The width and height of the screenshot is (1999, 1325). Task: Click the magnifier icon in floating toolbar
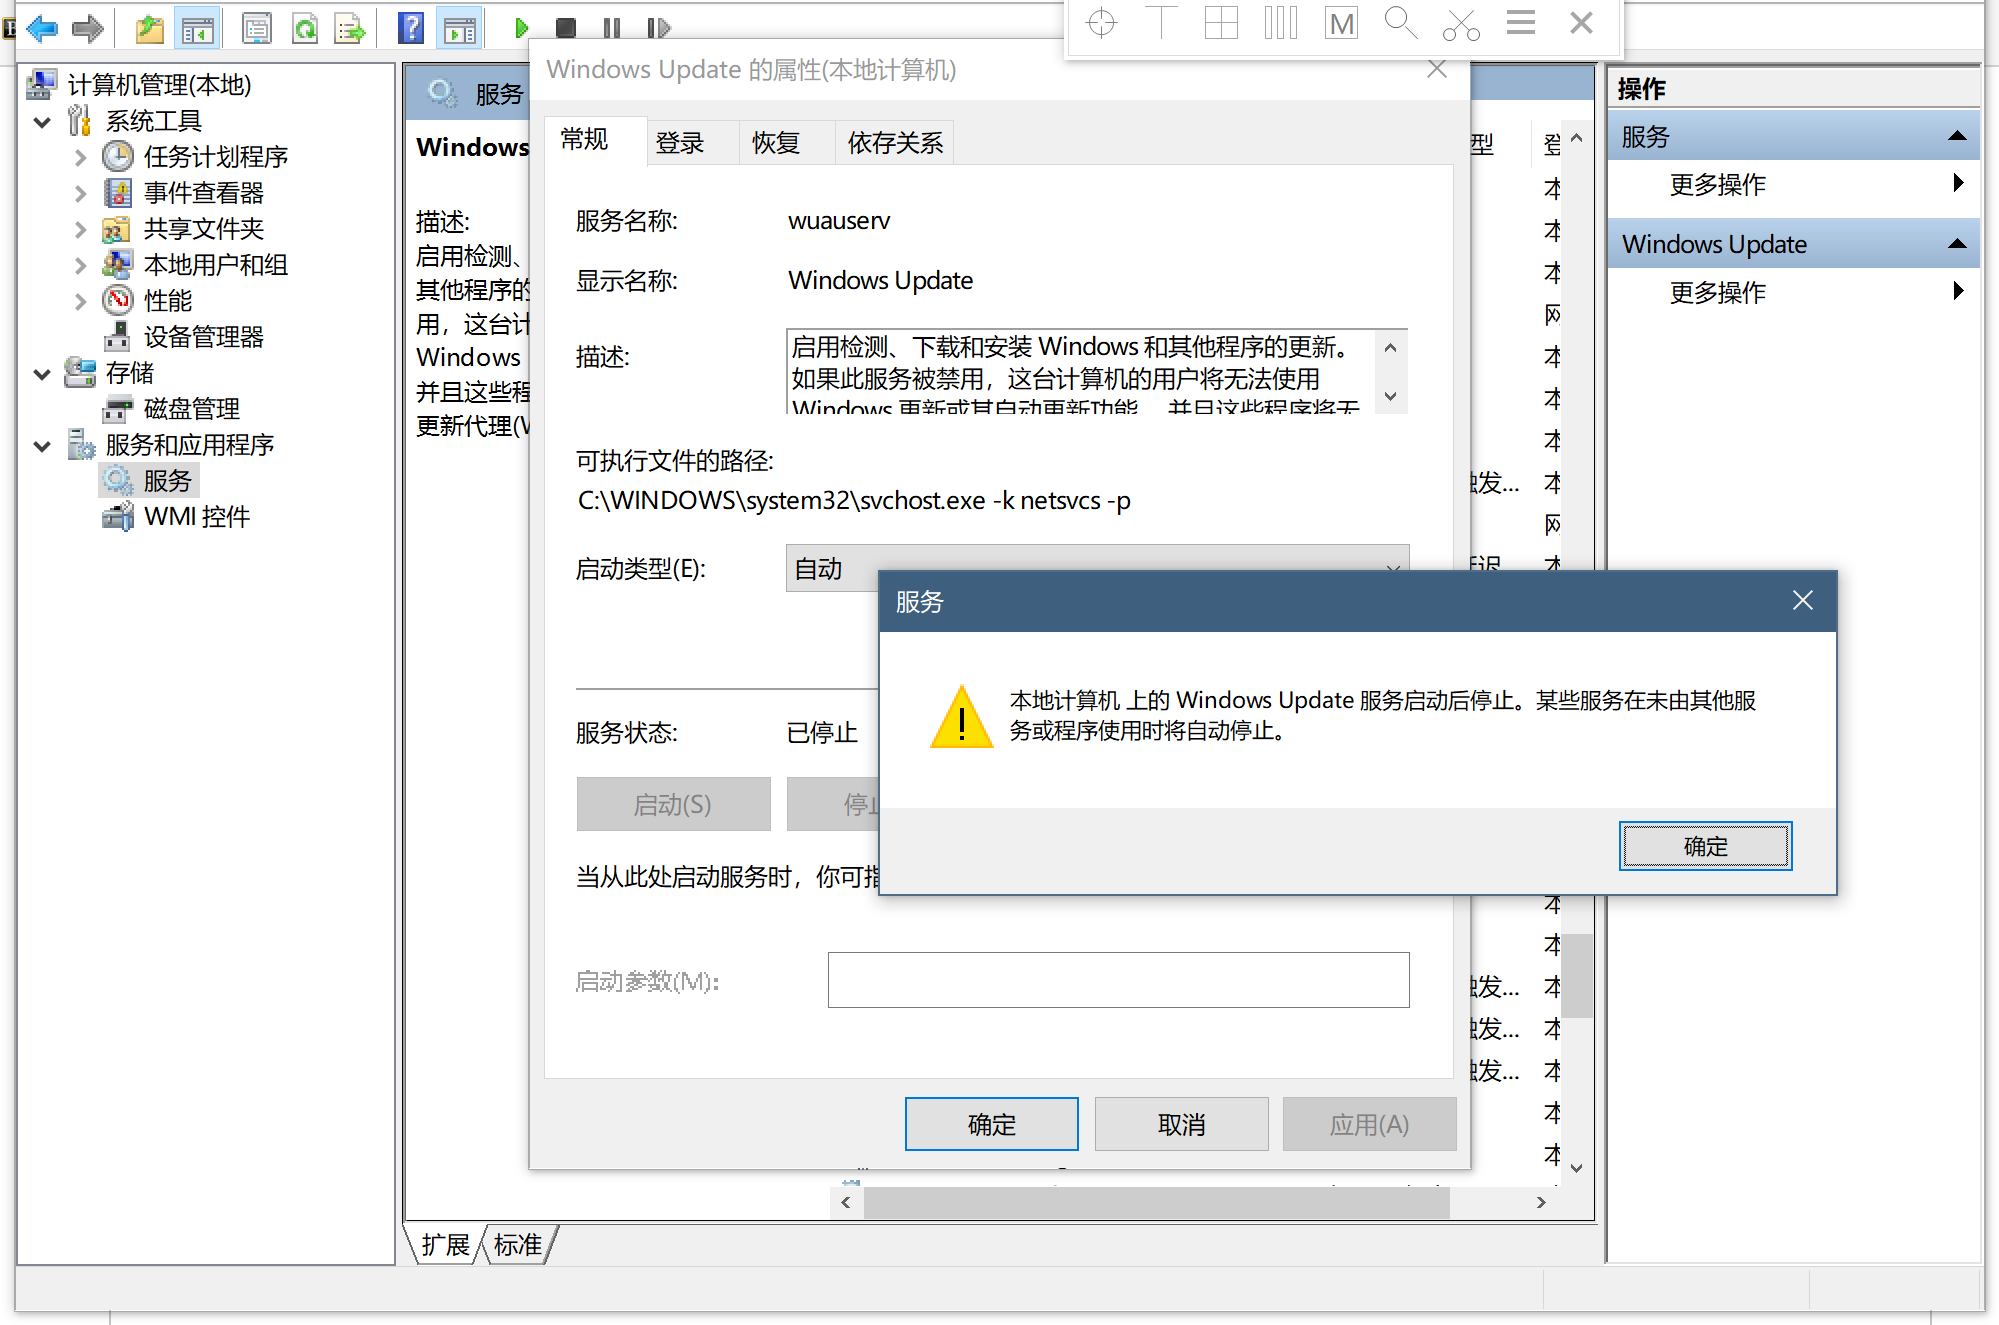coord(1401,23)
